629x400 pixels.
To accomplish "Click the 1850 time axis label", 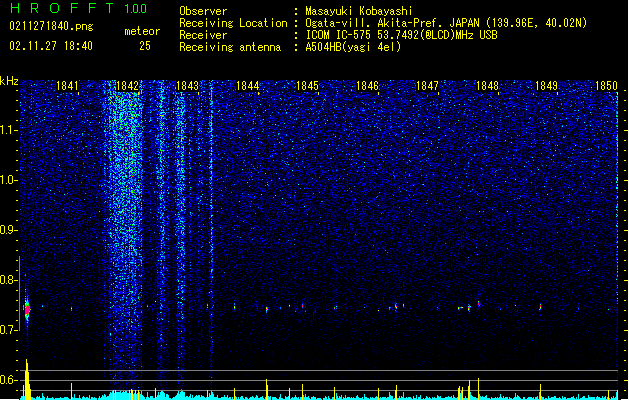I will pos(607,86).
